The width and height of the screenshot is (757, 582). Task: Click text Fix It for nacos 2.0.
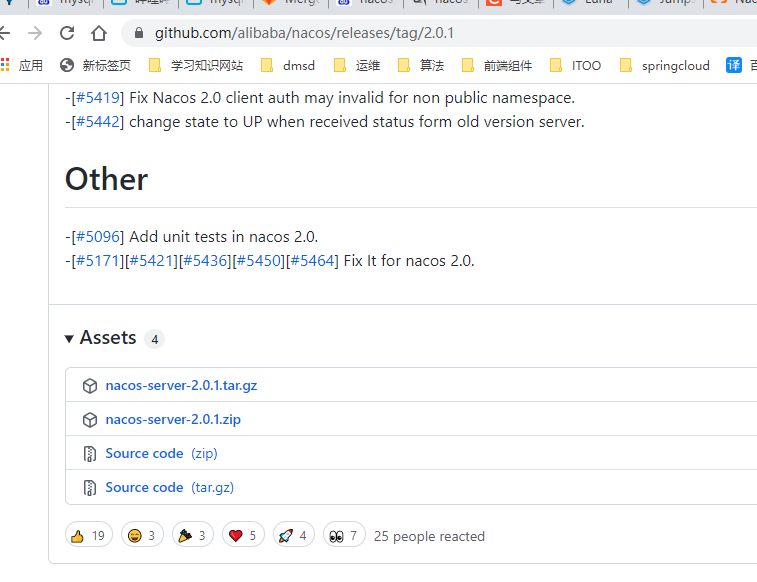click(x=409, y=261)
